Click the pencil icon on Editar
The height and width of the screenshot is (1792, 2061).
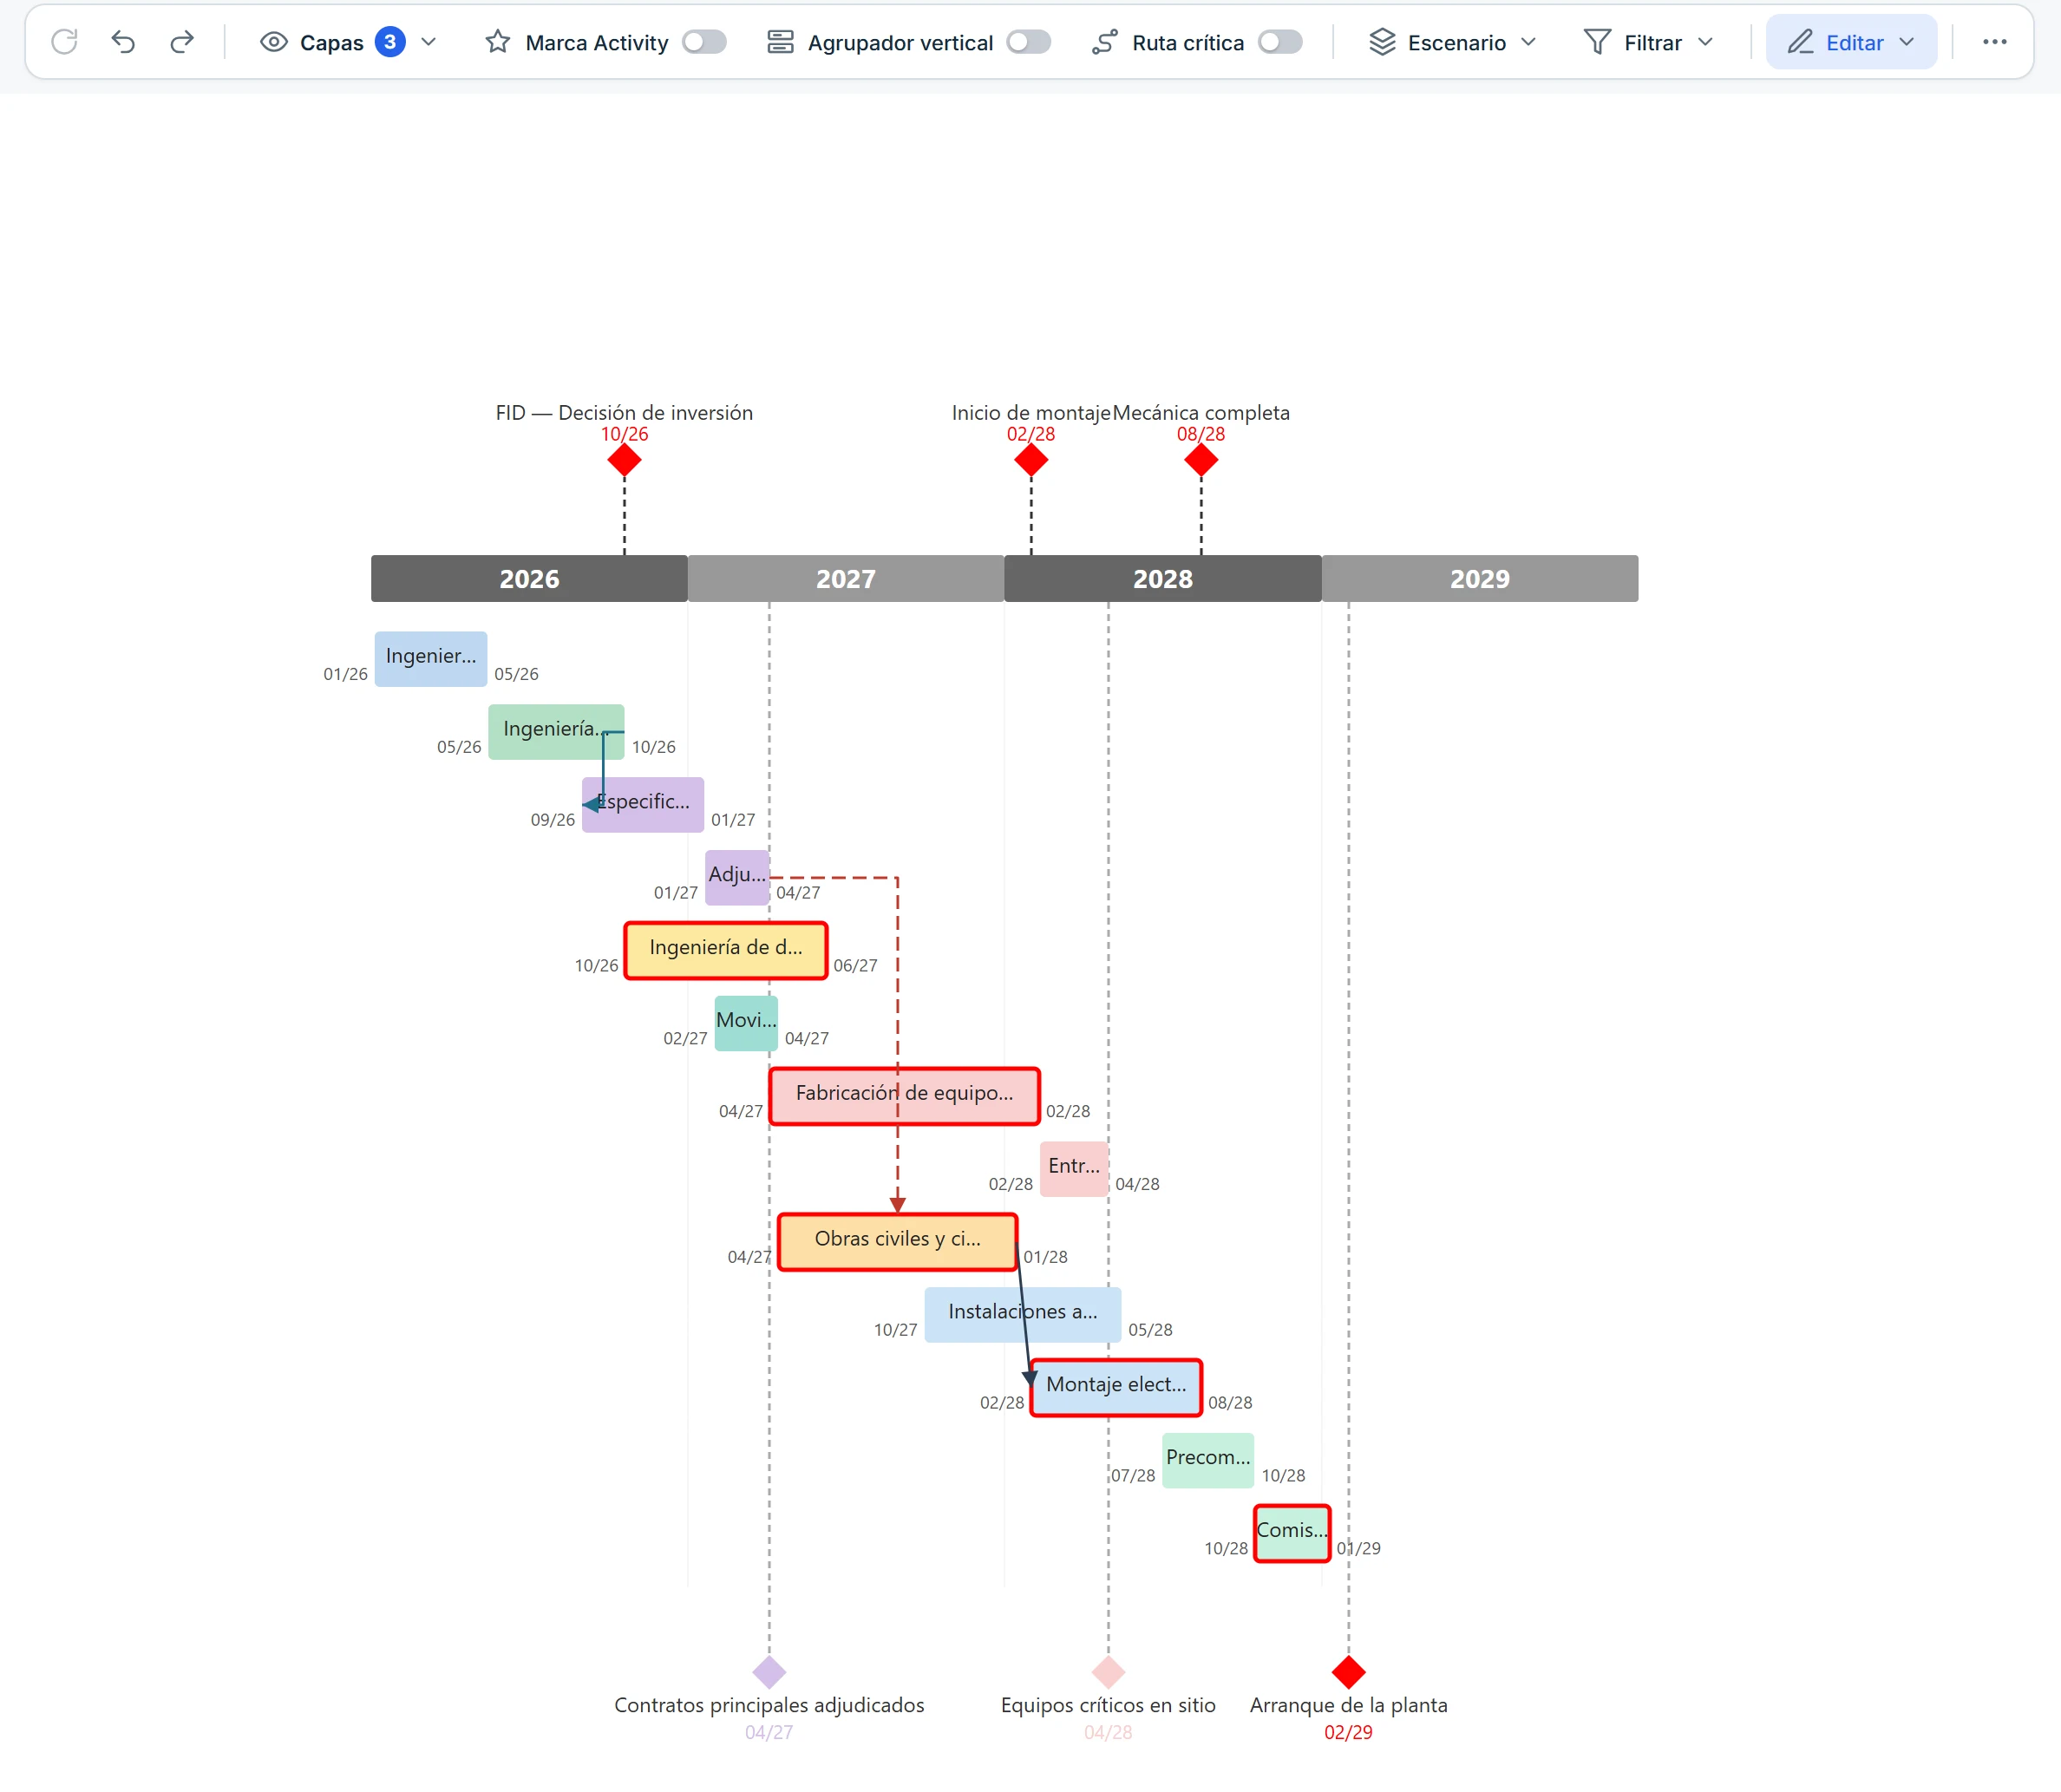point(1800,42)
